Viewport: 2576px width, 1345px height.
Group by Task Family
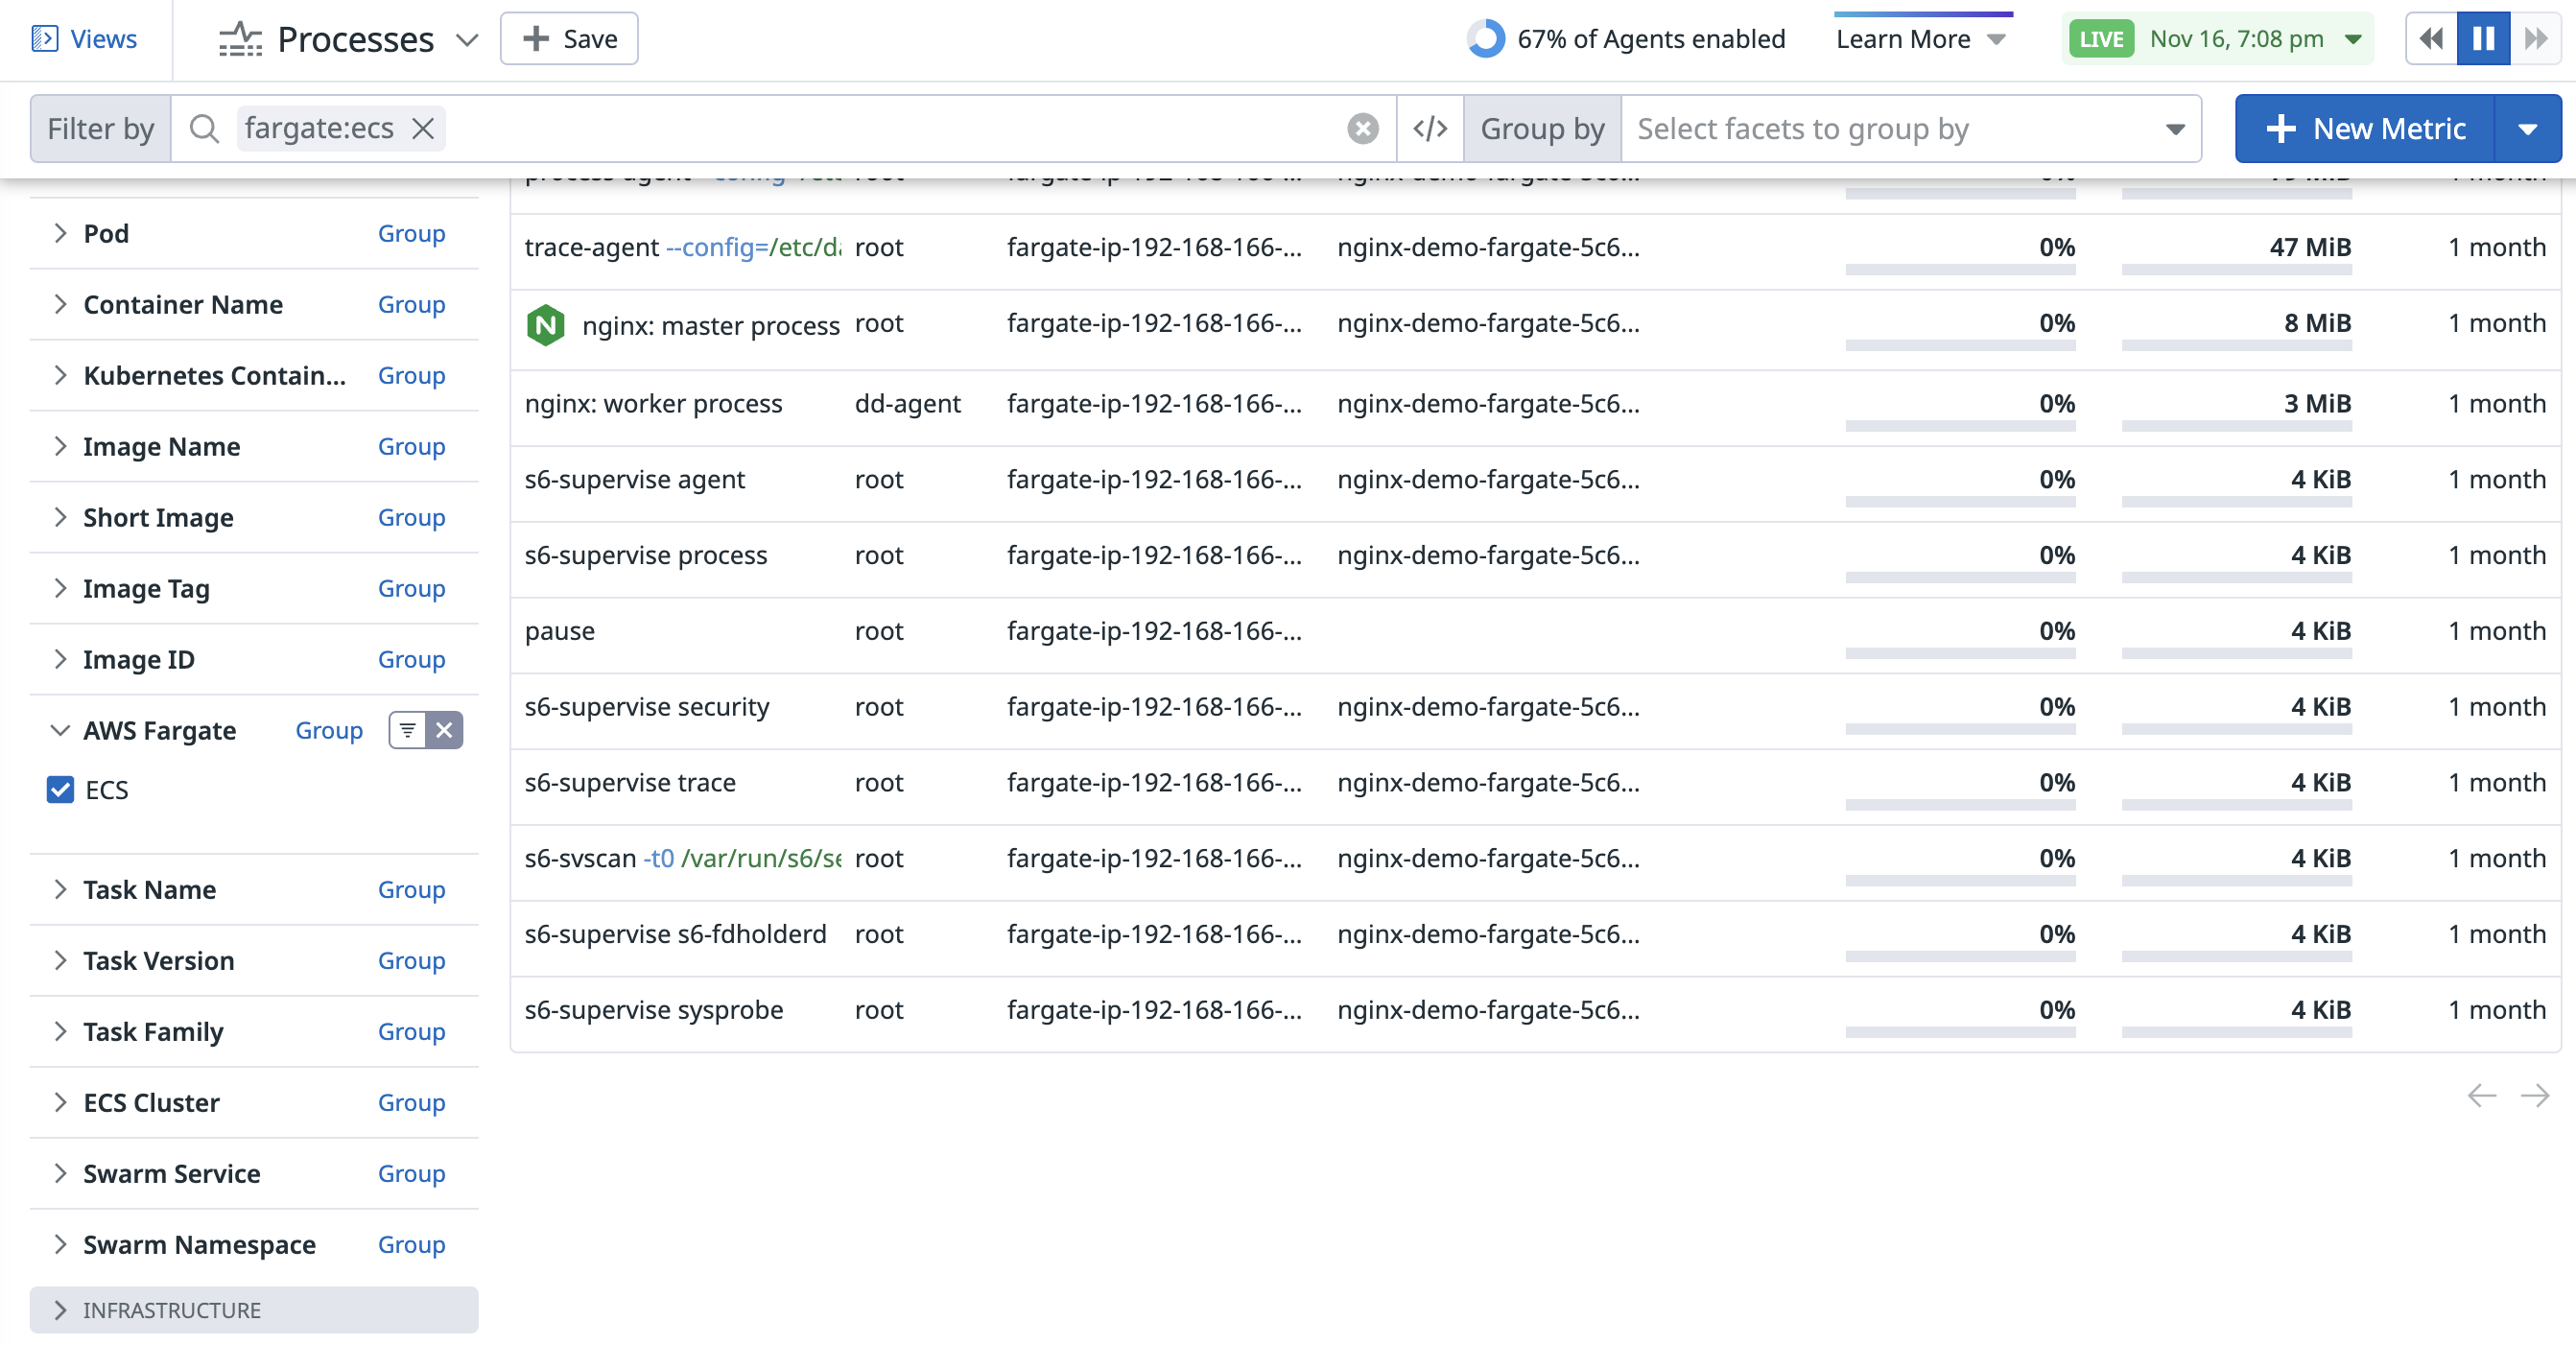(411, 1032)
